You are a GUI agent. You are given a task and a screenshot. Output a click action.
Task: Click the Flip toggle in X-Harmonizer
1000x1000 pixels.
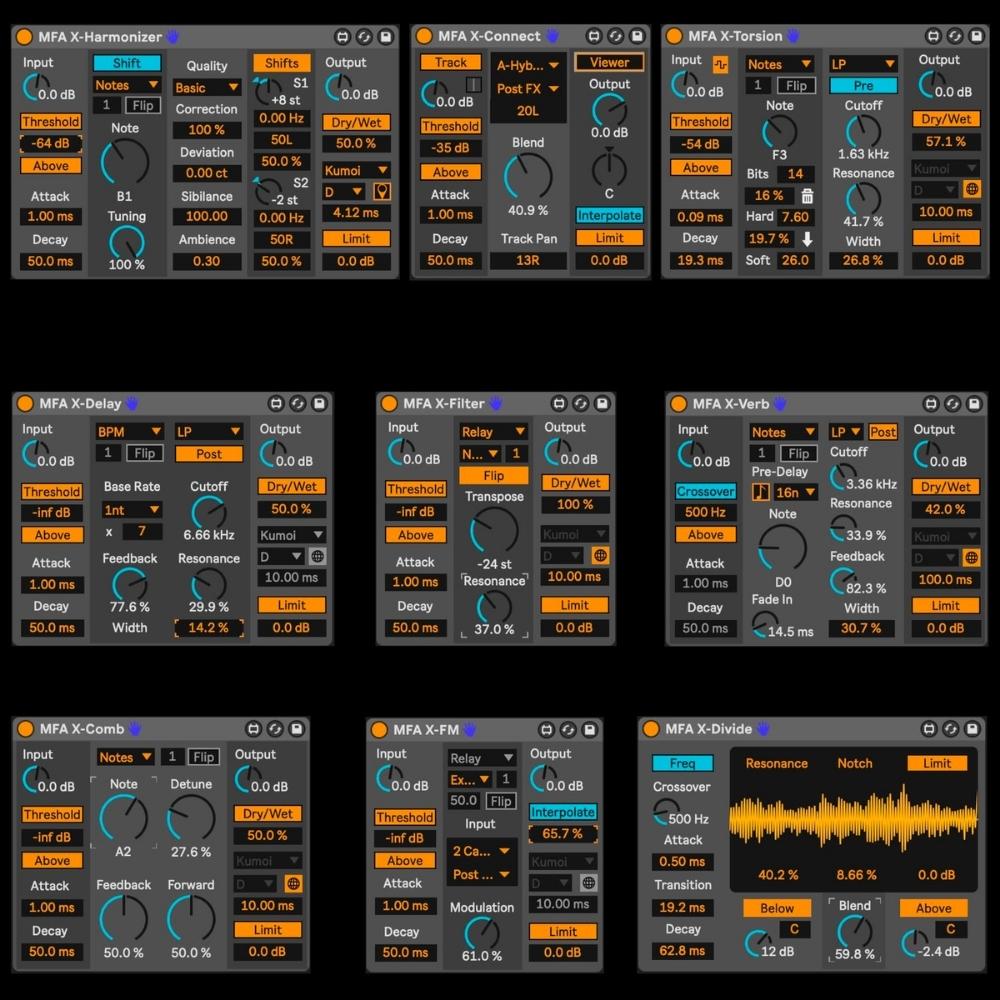coord(145,105)
